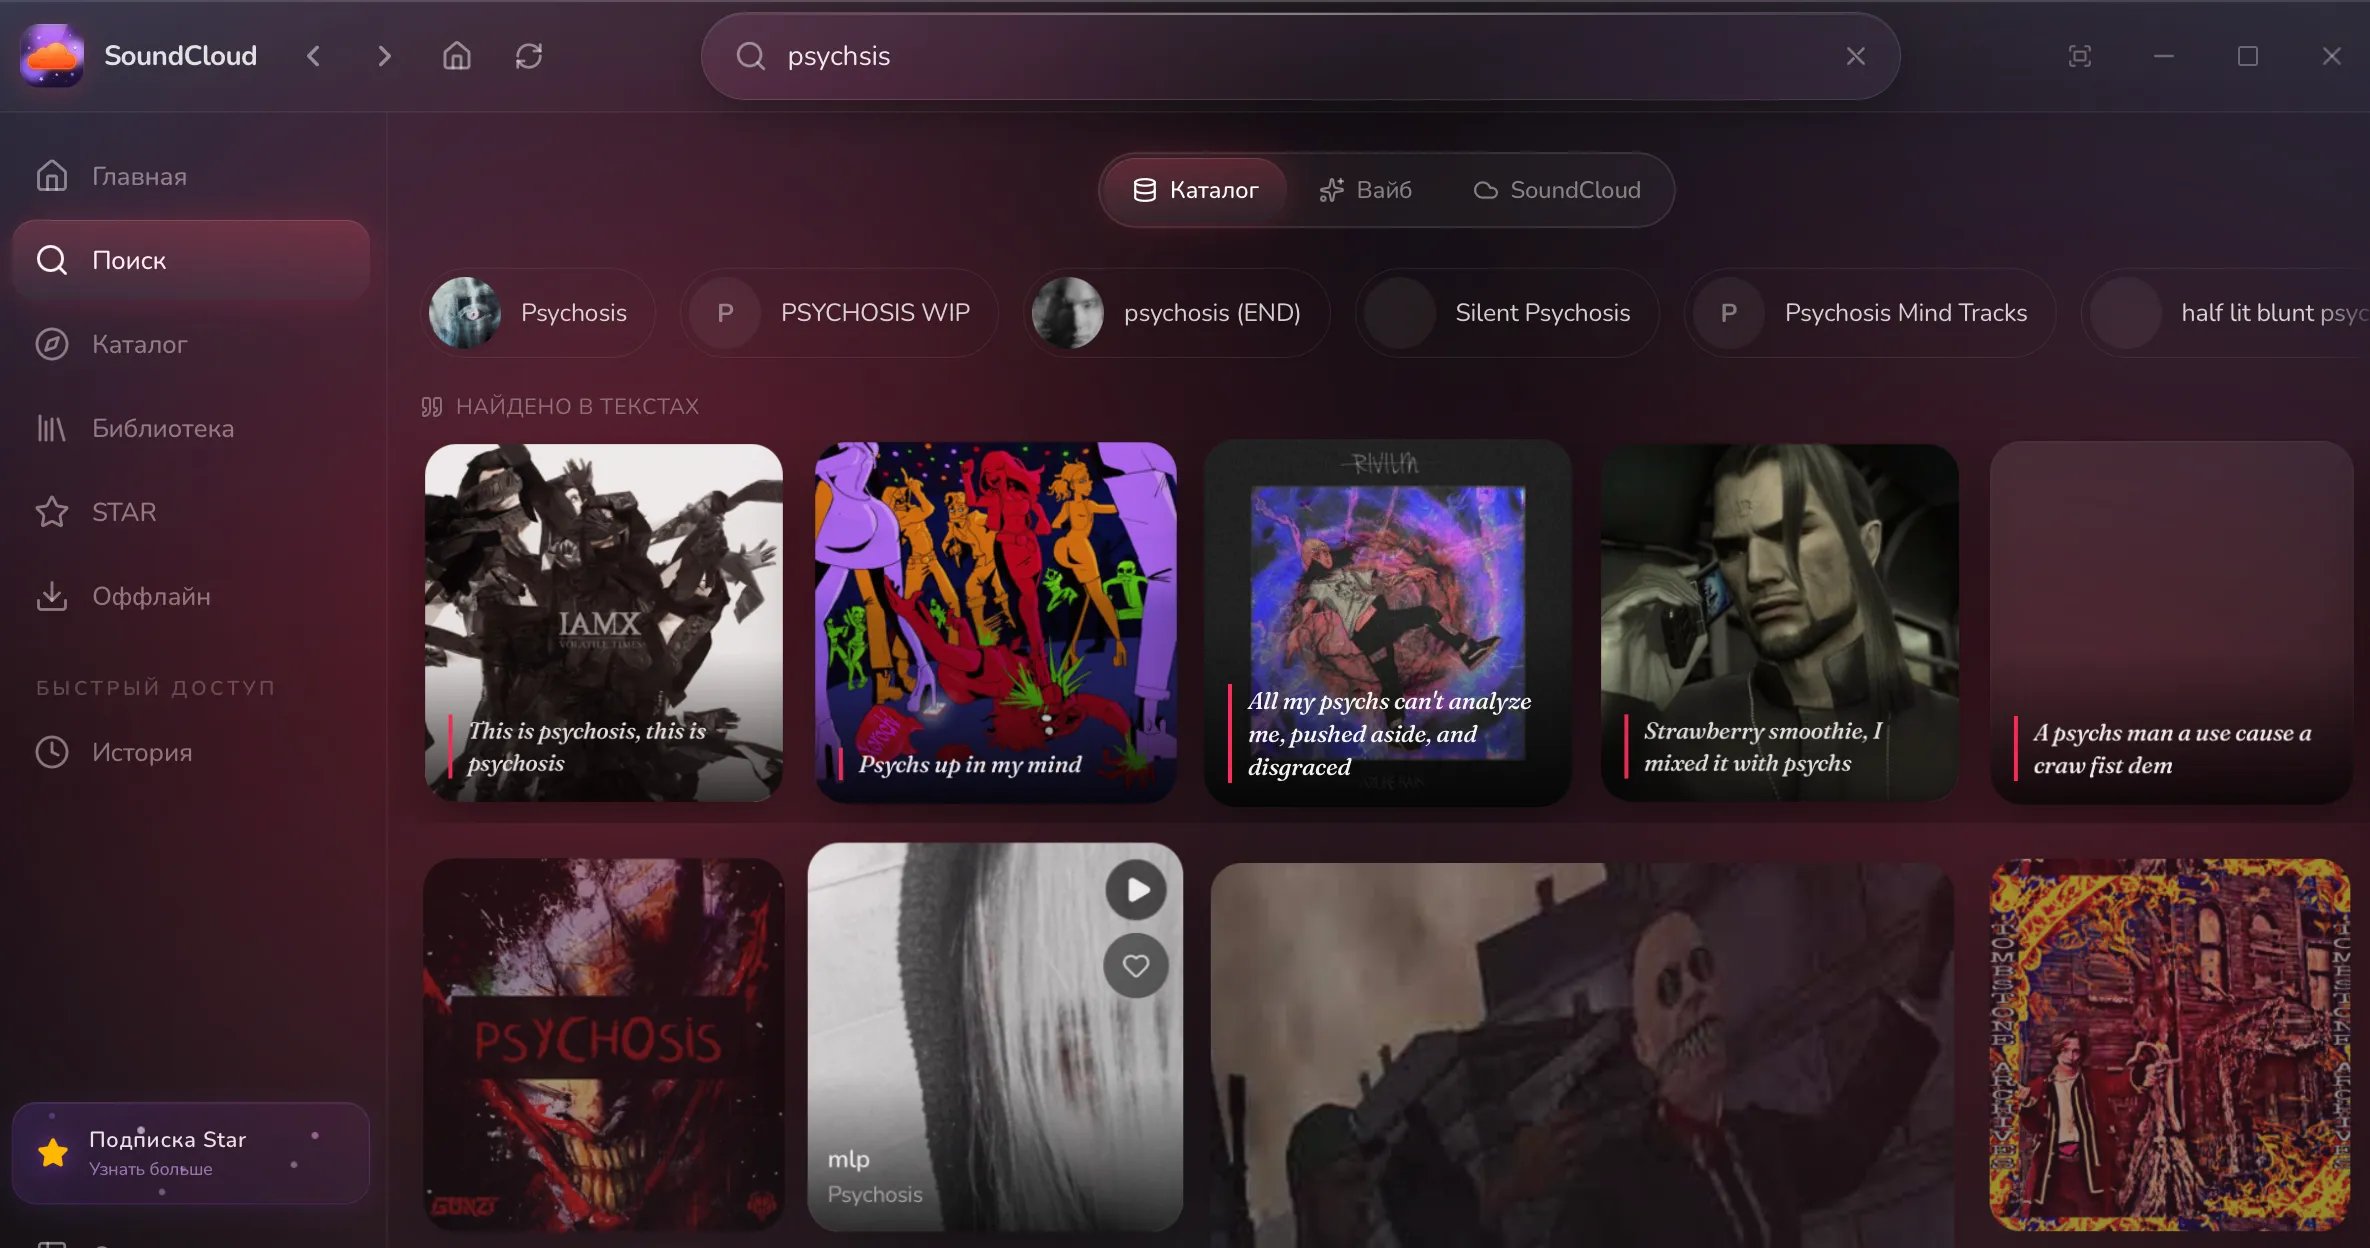
Task: Switch to the Вайб search tab
Action: click(1366, 190)
